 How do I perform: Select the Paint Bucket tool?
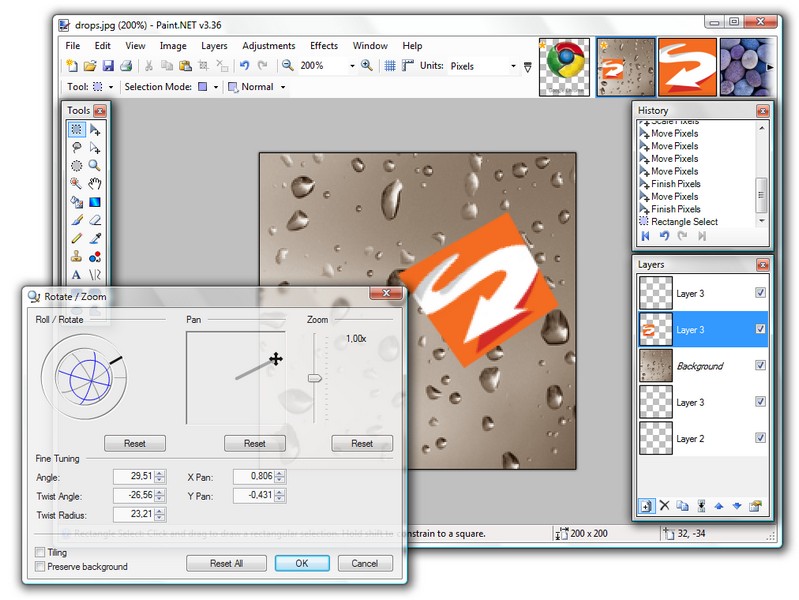click(x=76, y=202)
